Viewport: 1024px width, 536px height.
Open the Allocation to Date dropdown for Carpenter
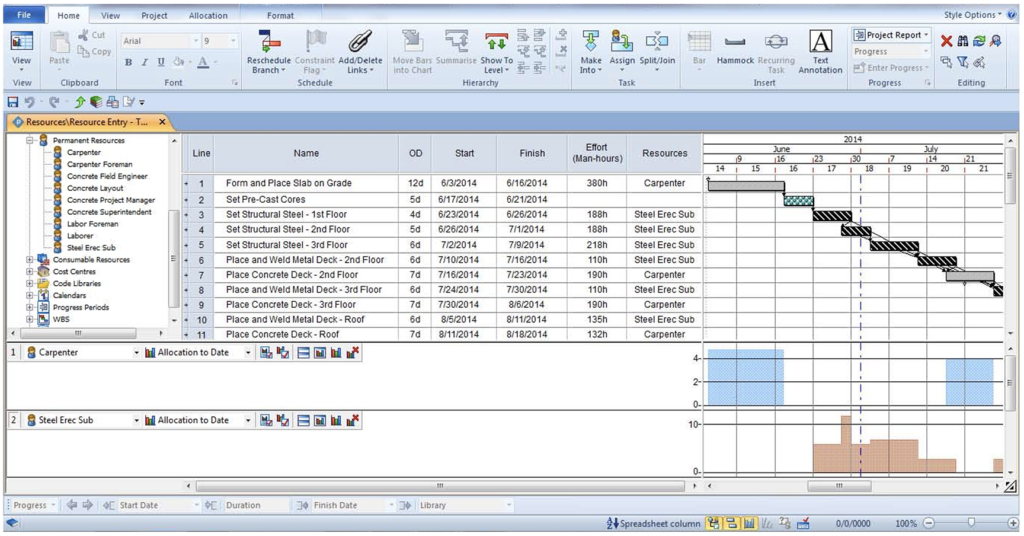coord(249,352)
